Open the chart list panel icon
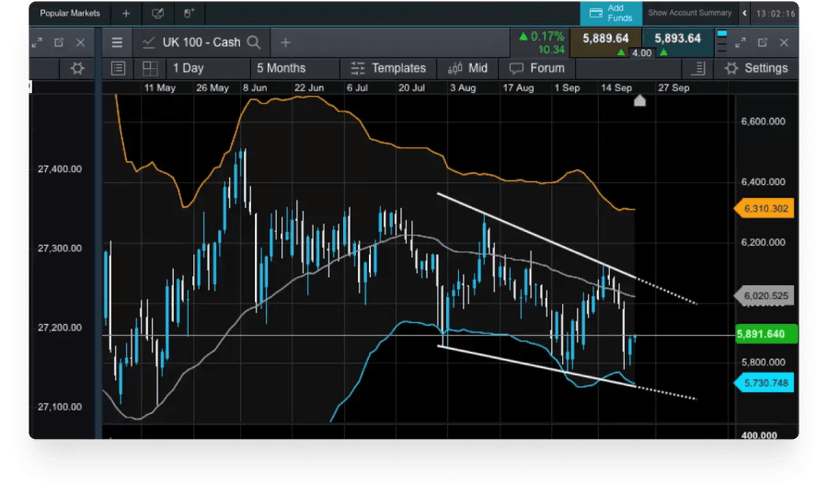The height and width of the screenshot is (496, 828). pos(118,68)
